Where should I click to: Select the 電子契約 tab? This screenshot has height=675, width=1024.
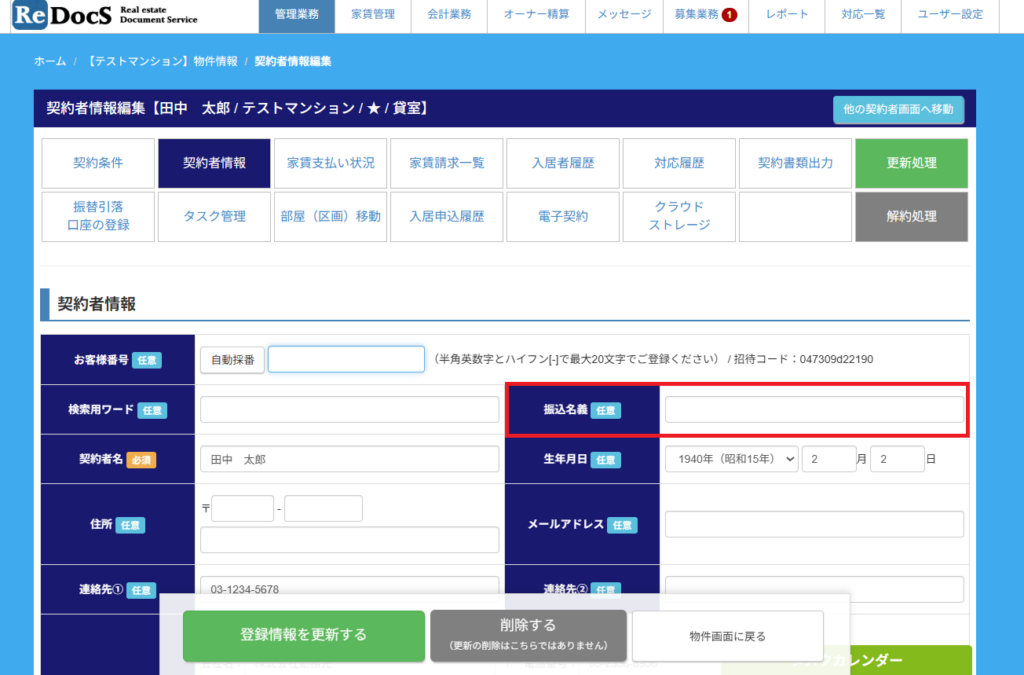click(562, 216)
